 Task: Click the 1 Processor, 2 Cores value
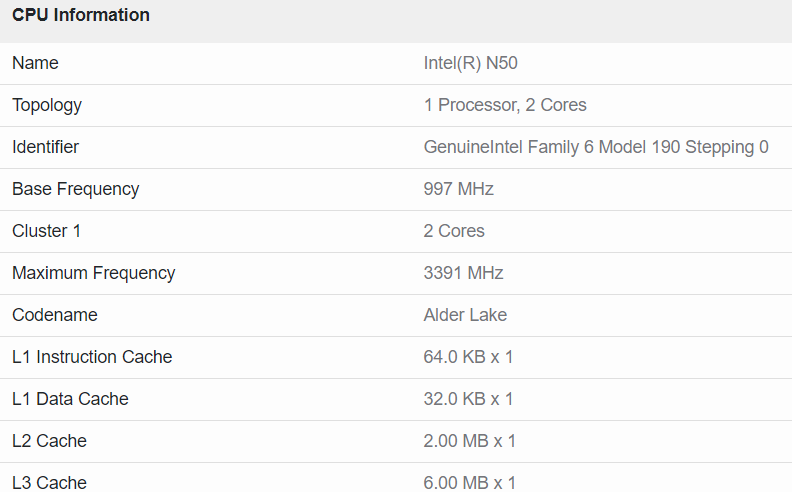coord(505,105)
